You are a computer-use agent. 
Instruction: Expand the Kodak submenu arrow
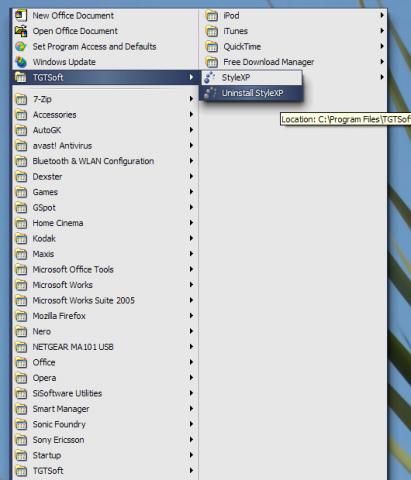coord(191,238)
